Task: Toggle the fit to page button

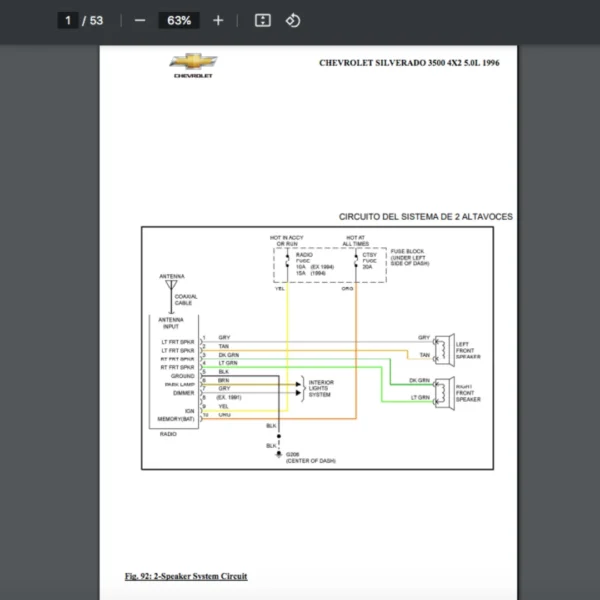Action: 262,20
